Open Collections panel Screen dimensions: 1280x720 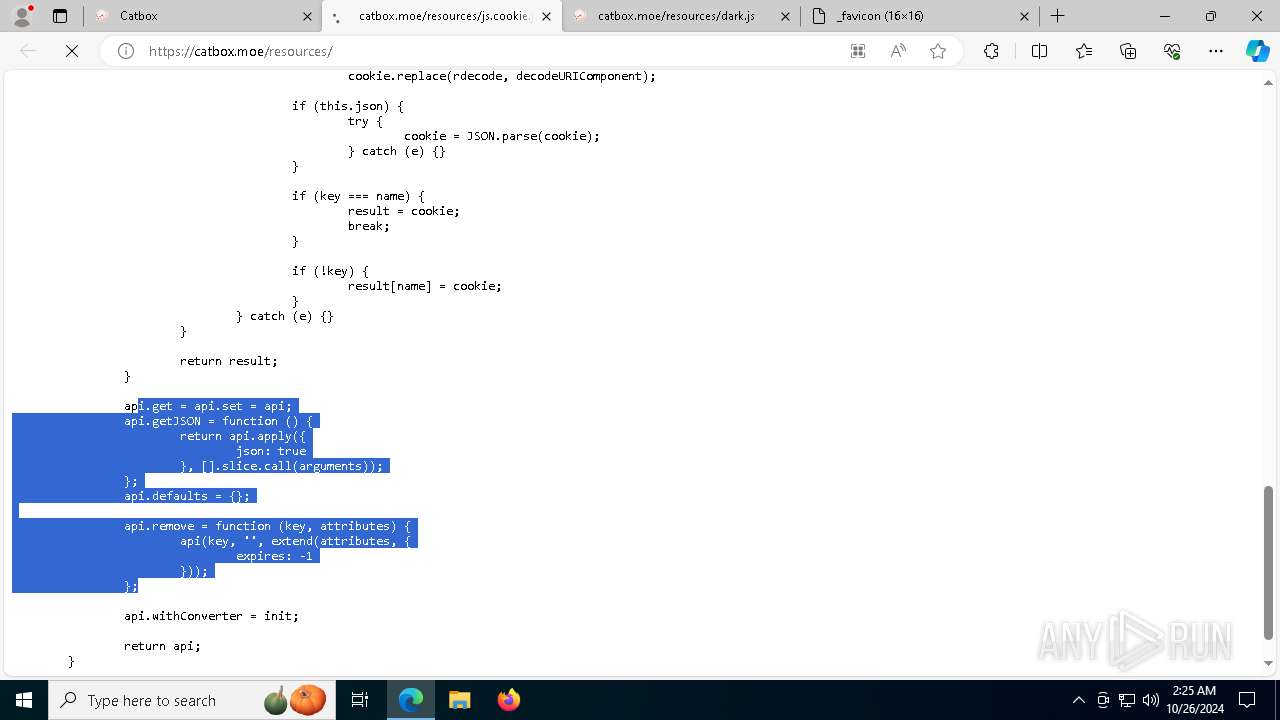(x=1128, y=51)
